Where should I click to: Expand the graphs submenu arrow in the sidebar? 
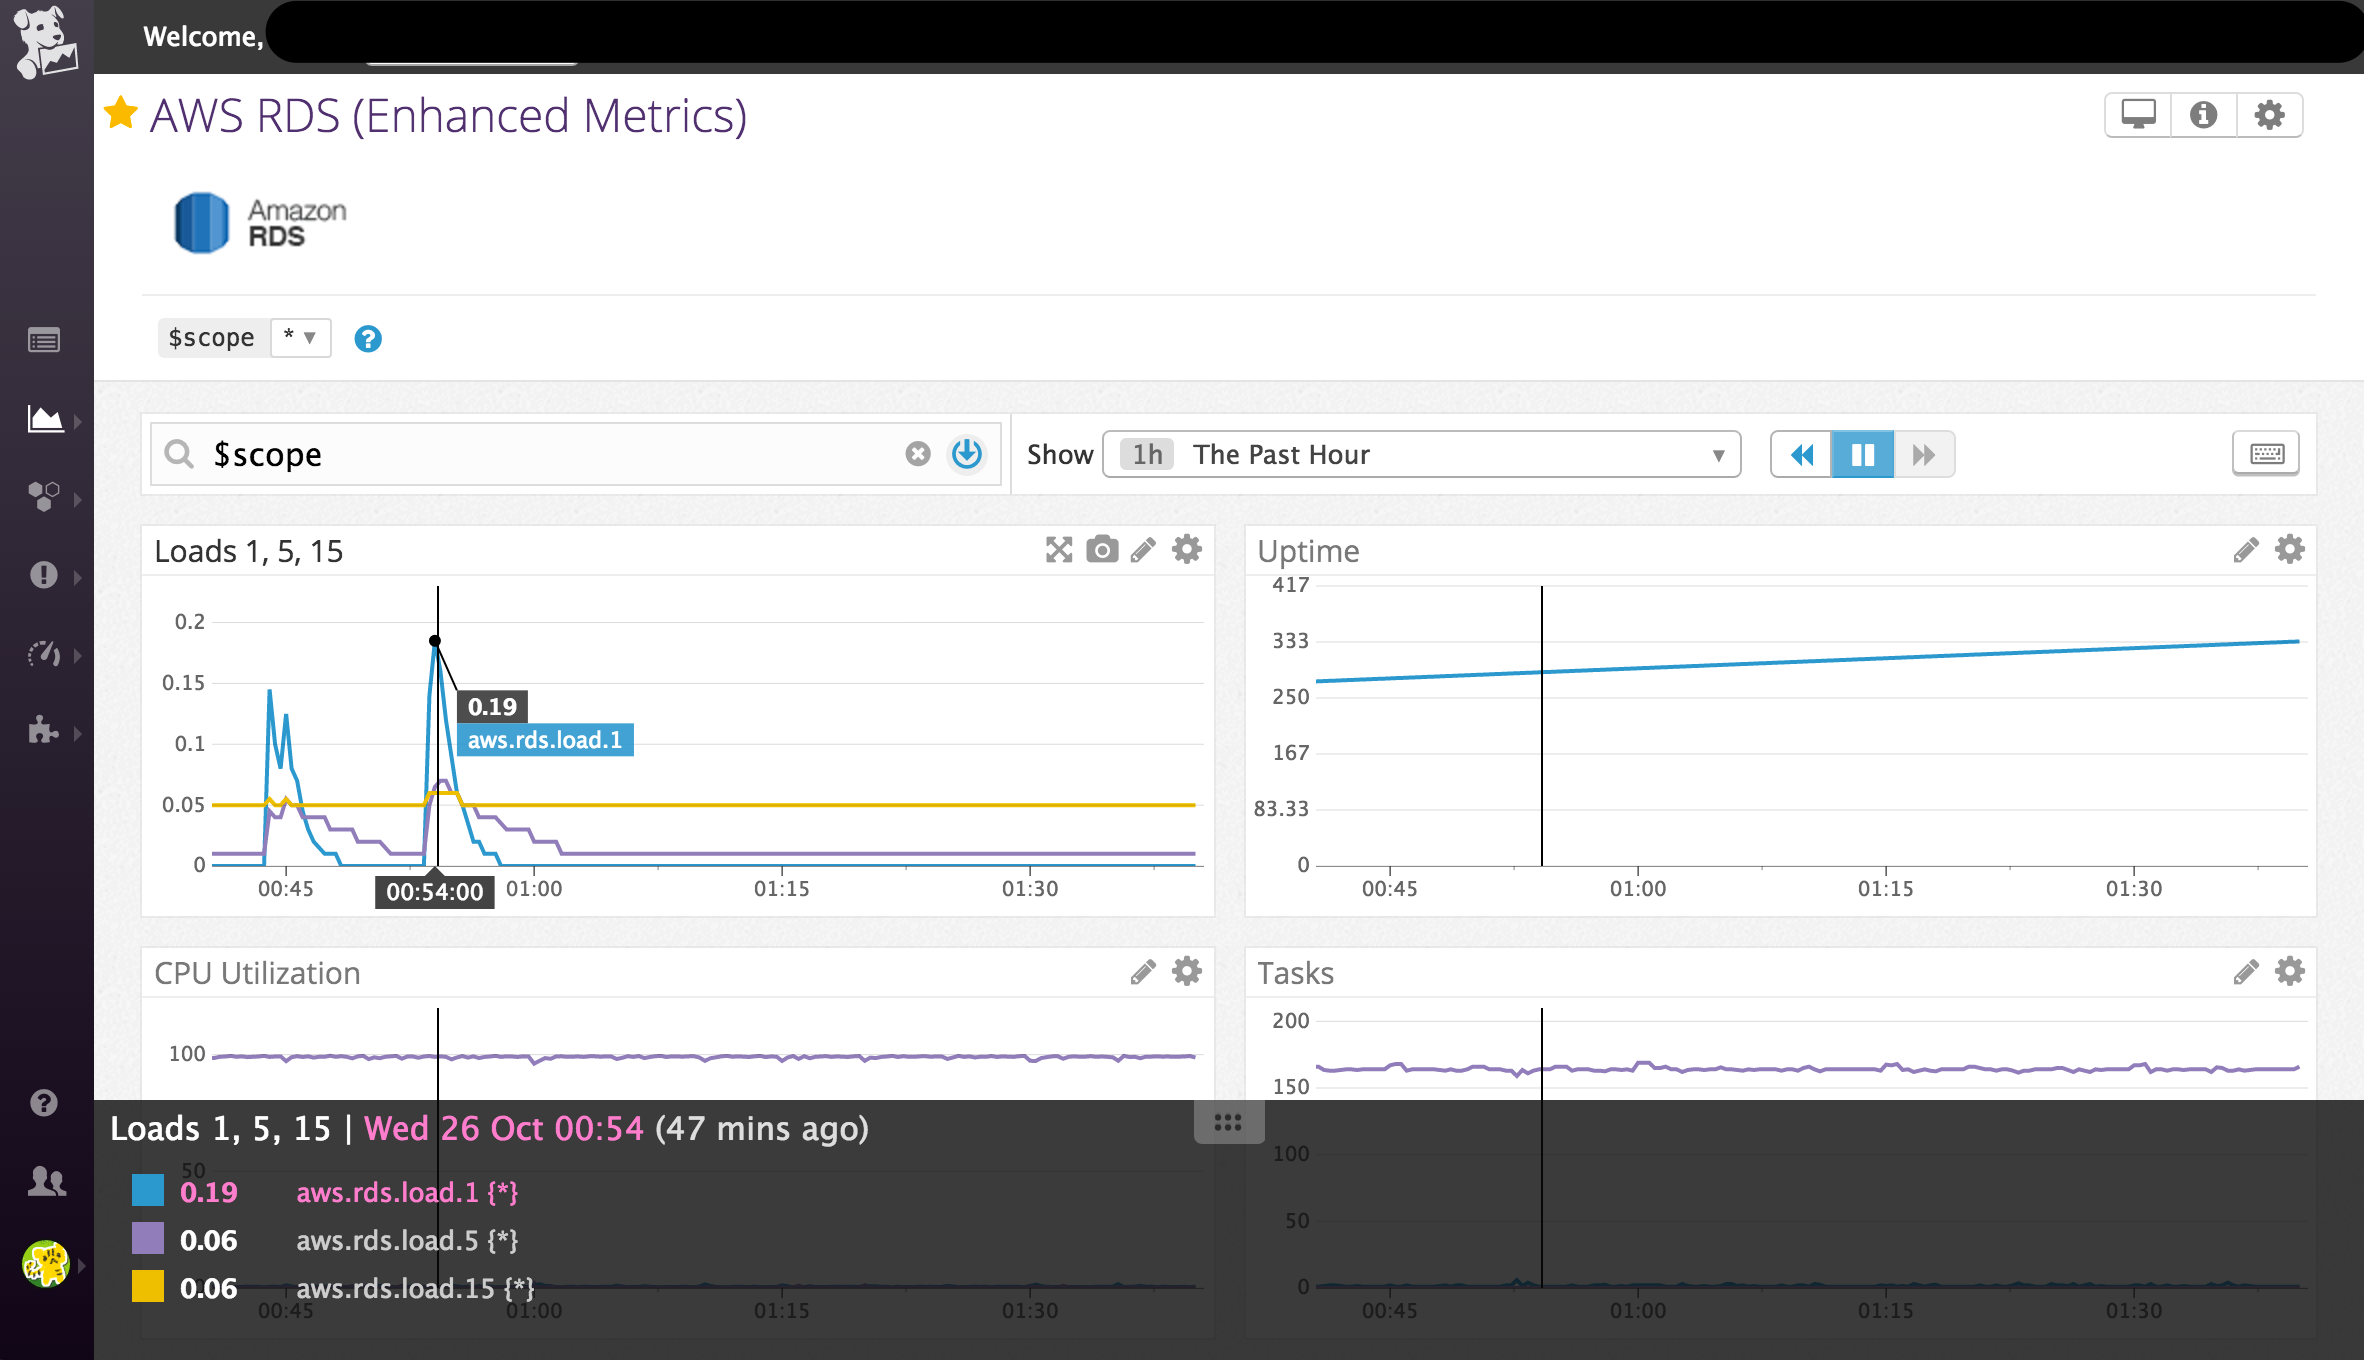(77, 420)
